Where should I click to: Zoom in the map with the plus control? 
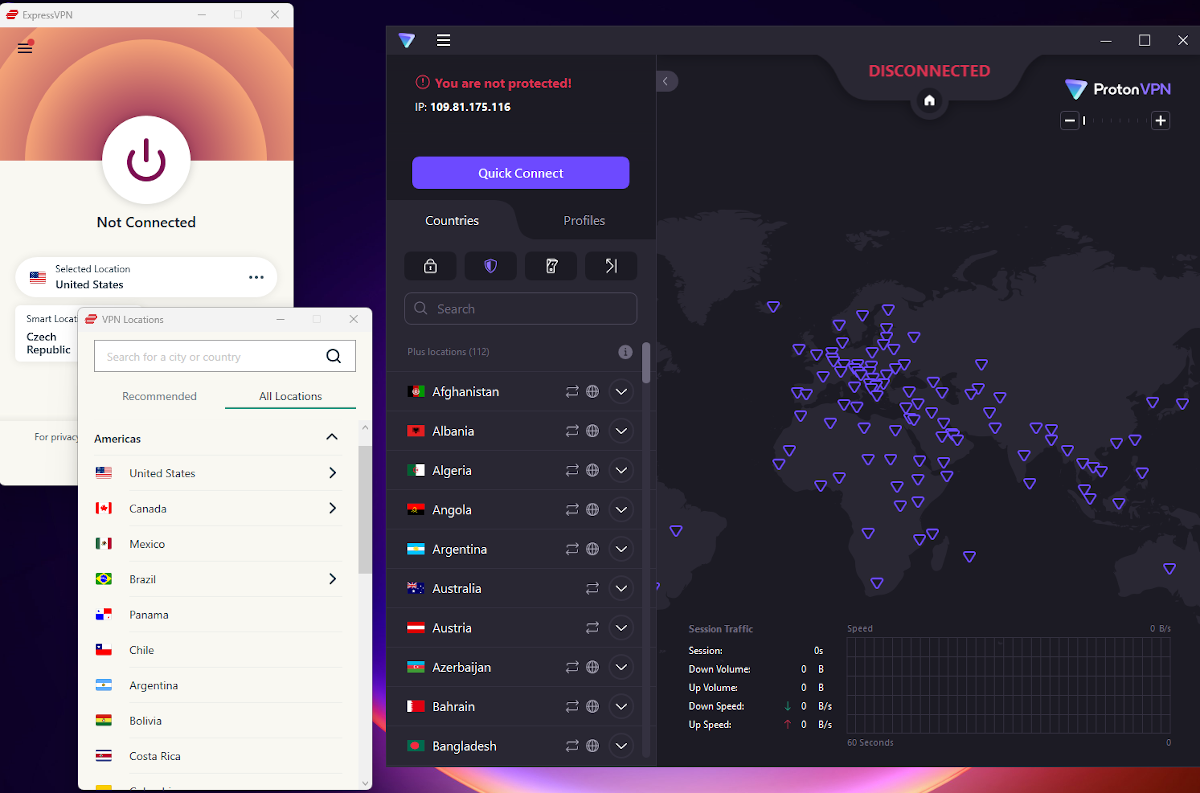coord(1160,120)
